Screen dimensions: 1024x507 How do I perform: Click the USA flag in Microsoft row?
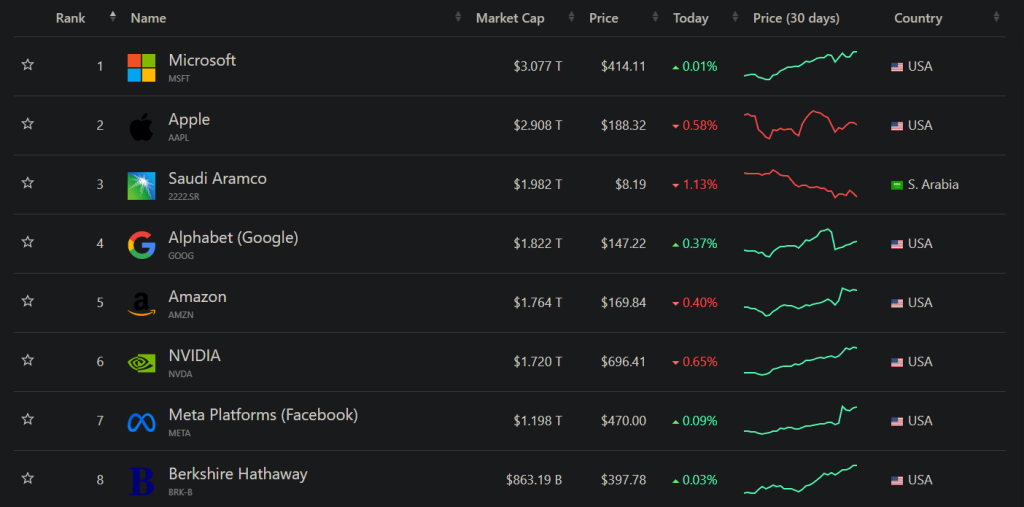897,67
